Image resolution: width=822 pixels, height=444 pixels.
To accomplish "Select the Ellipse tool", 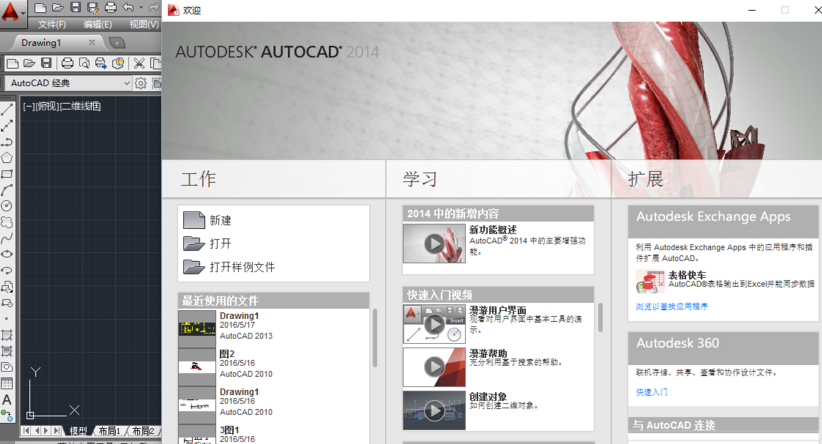I will [x=7, y=254].
